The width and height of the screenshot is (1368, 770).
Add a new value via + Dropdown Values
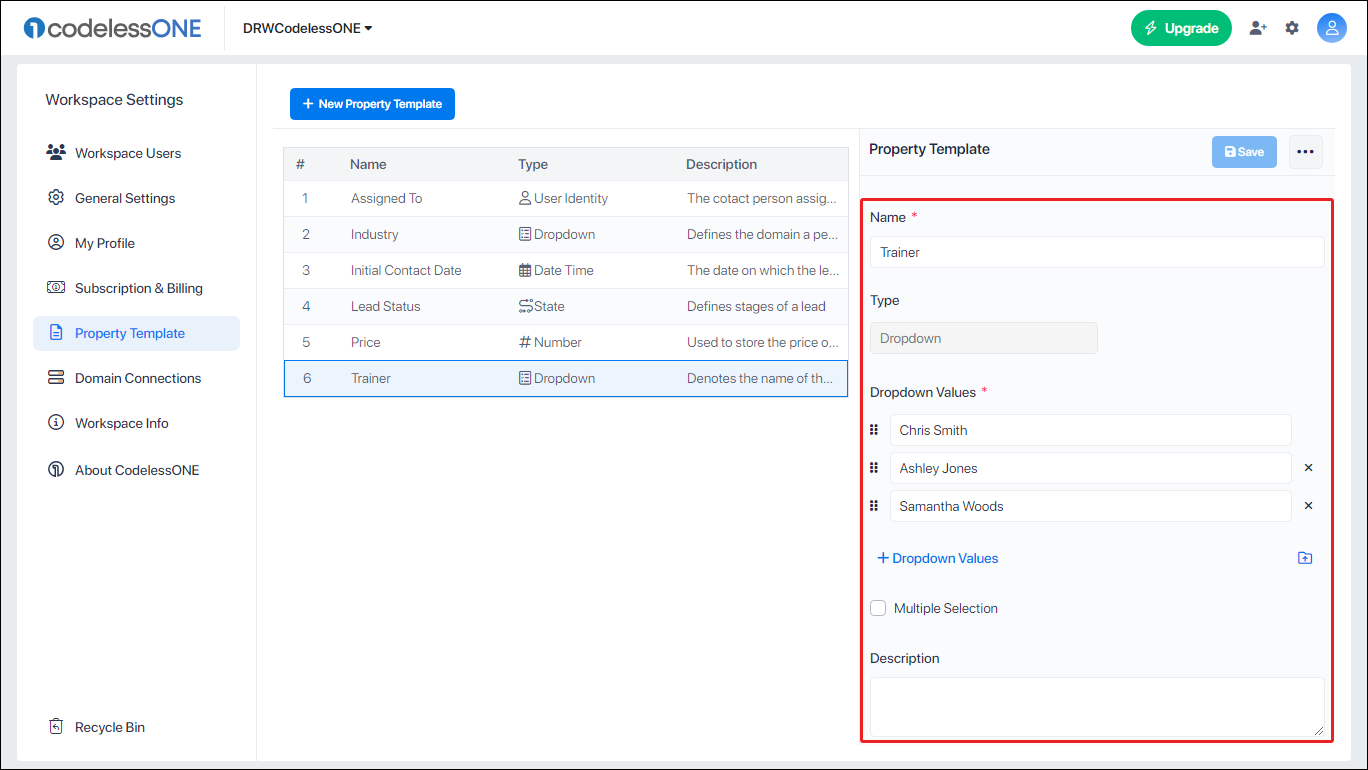pyautogui.click(x=938, y=558)
